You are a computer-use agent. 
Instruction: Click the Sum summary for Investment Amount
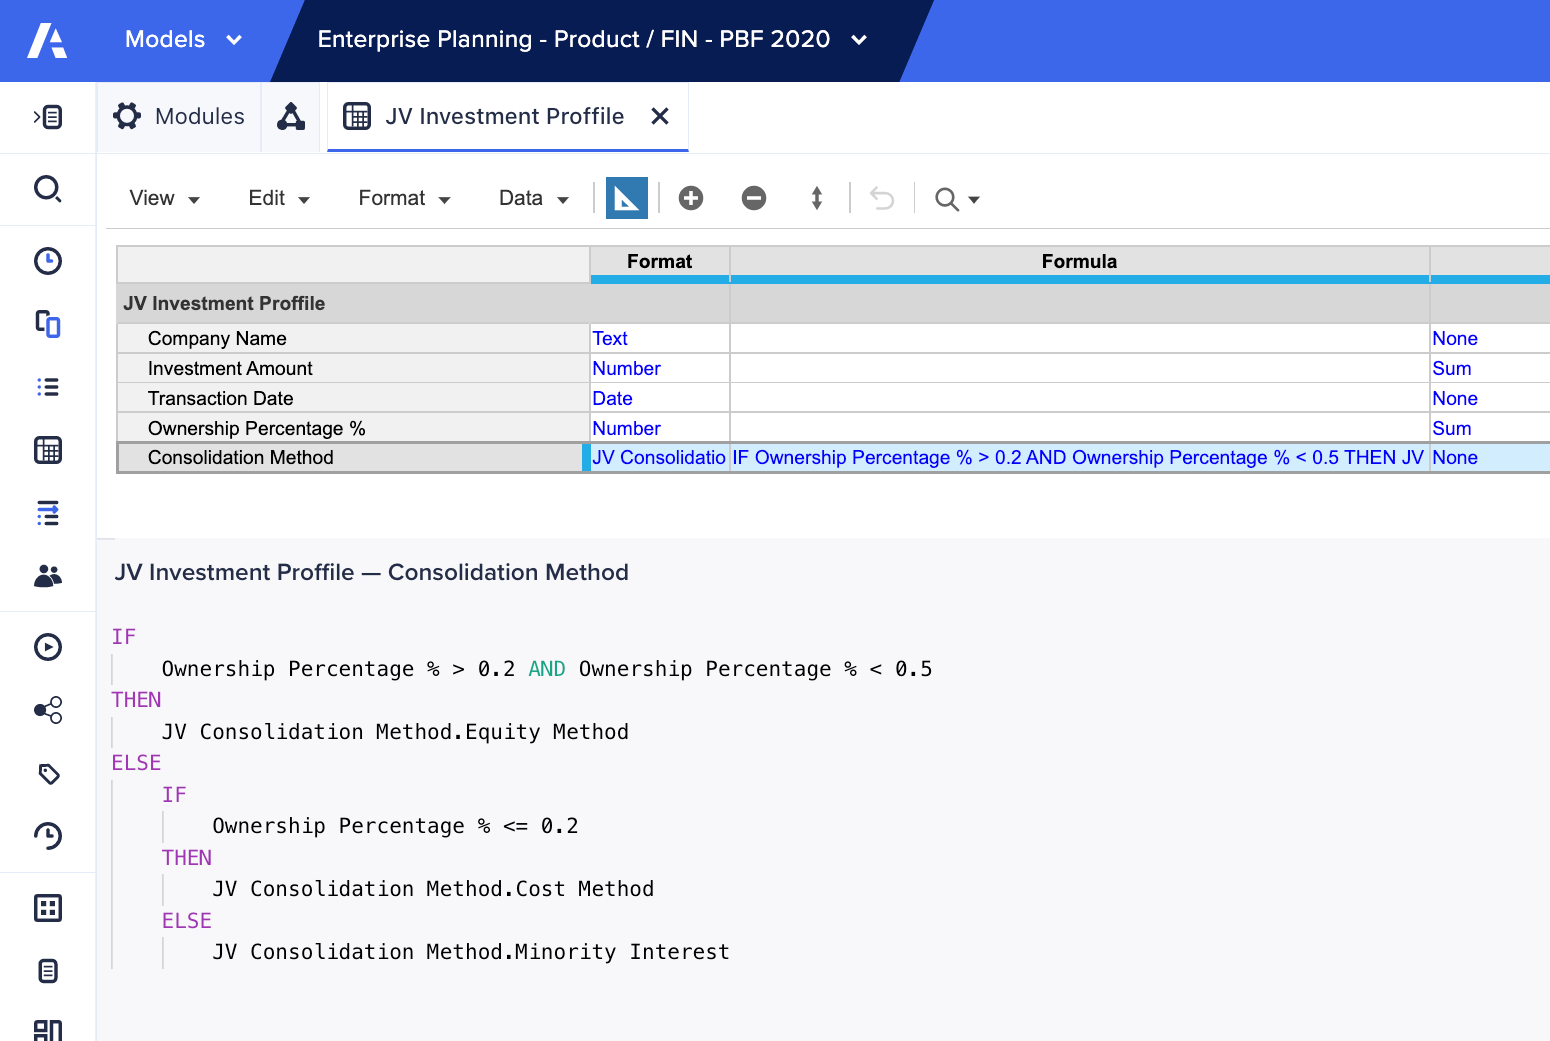[1451, 368]
